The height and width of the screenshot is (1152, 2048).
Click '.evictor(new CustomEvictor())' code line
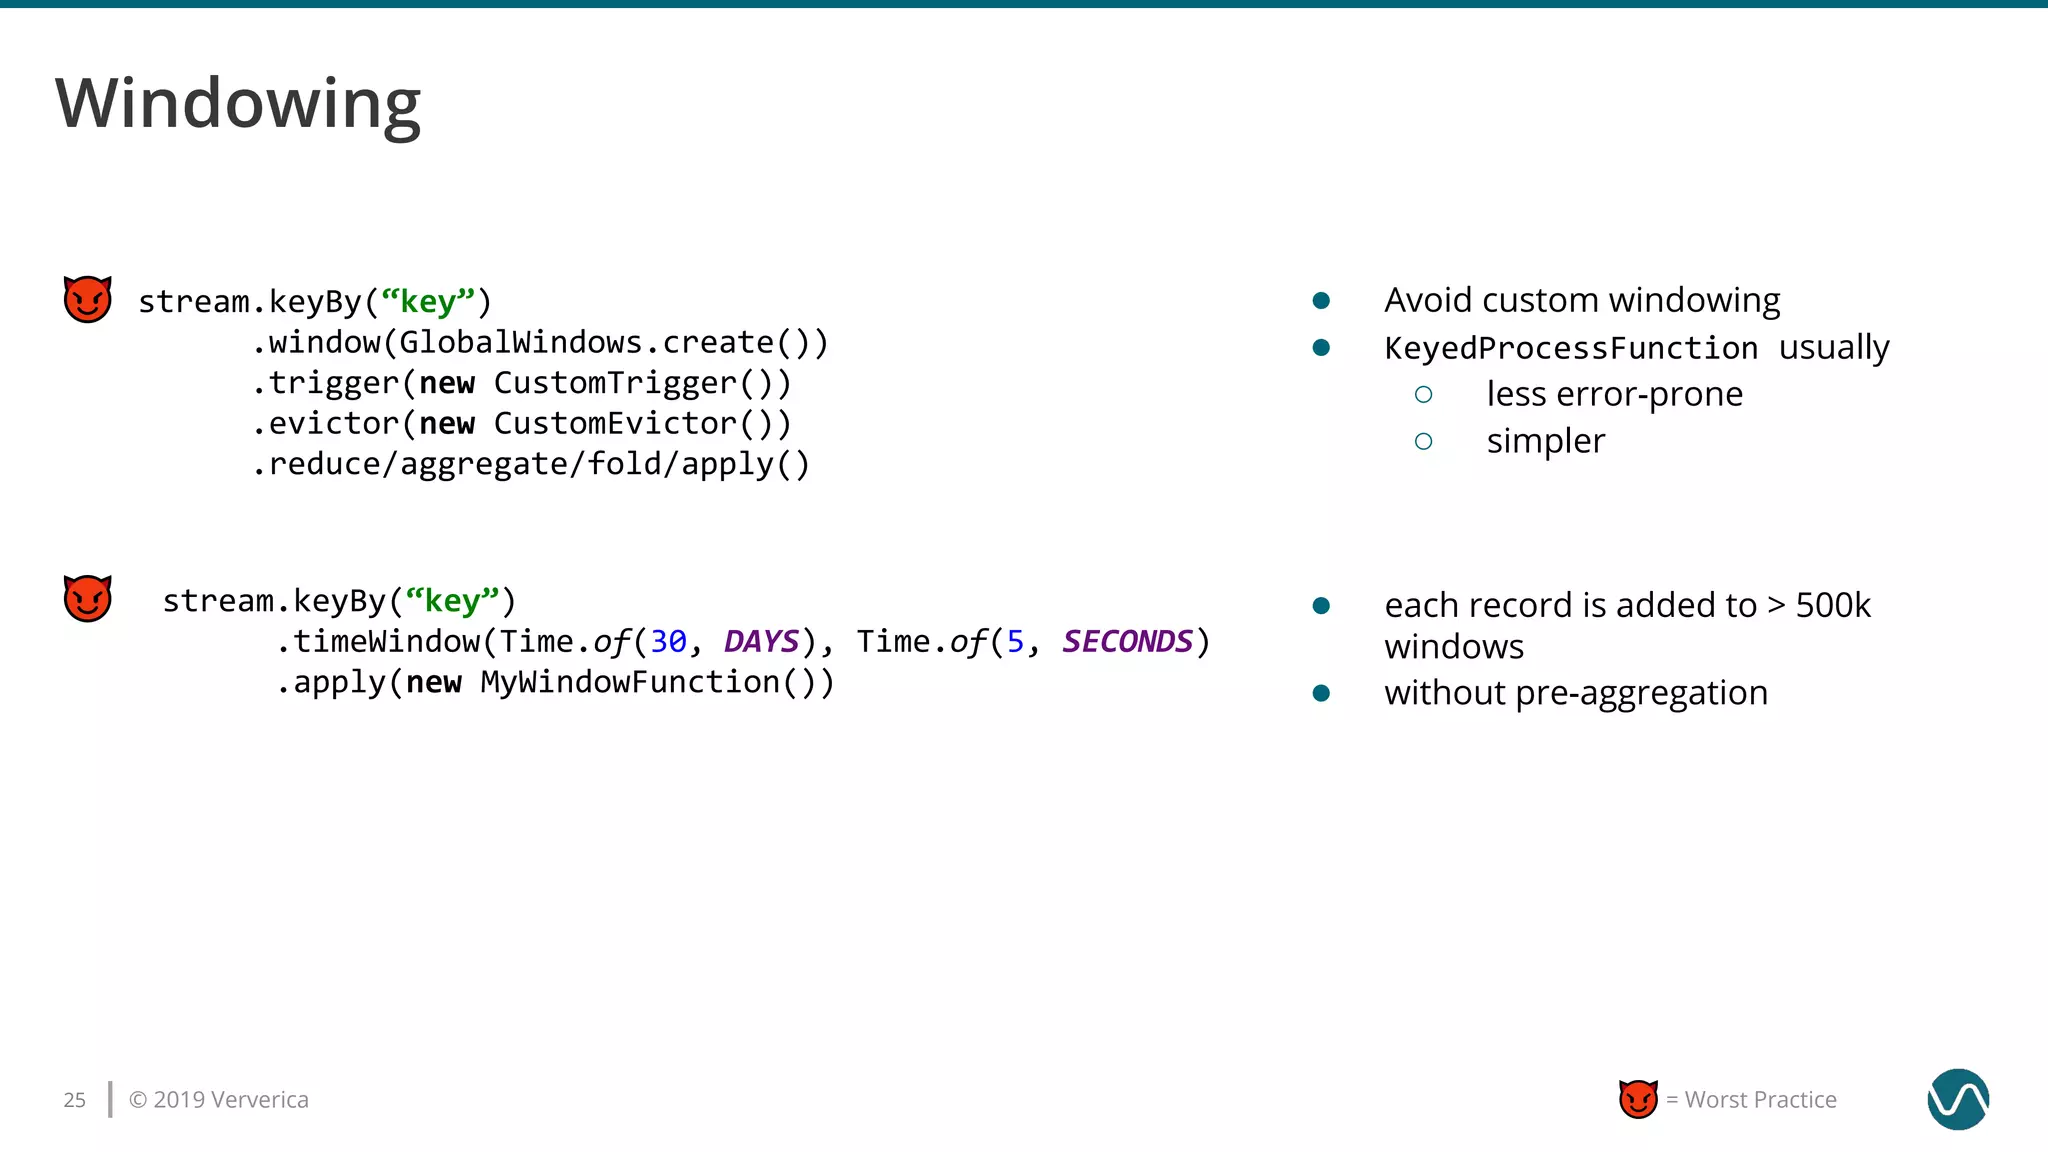pos(521,423)
